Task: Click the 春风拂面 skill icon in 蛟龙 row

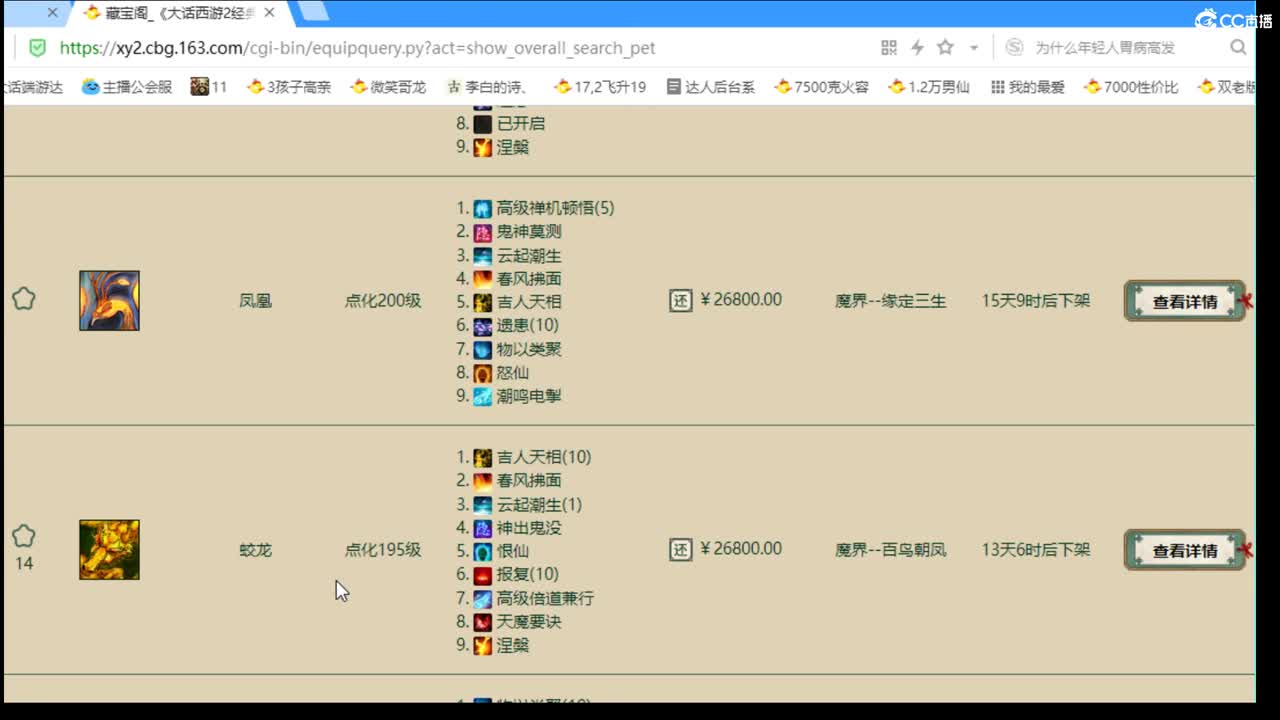Action: [x=483, y=481]
